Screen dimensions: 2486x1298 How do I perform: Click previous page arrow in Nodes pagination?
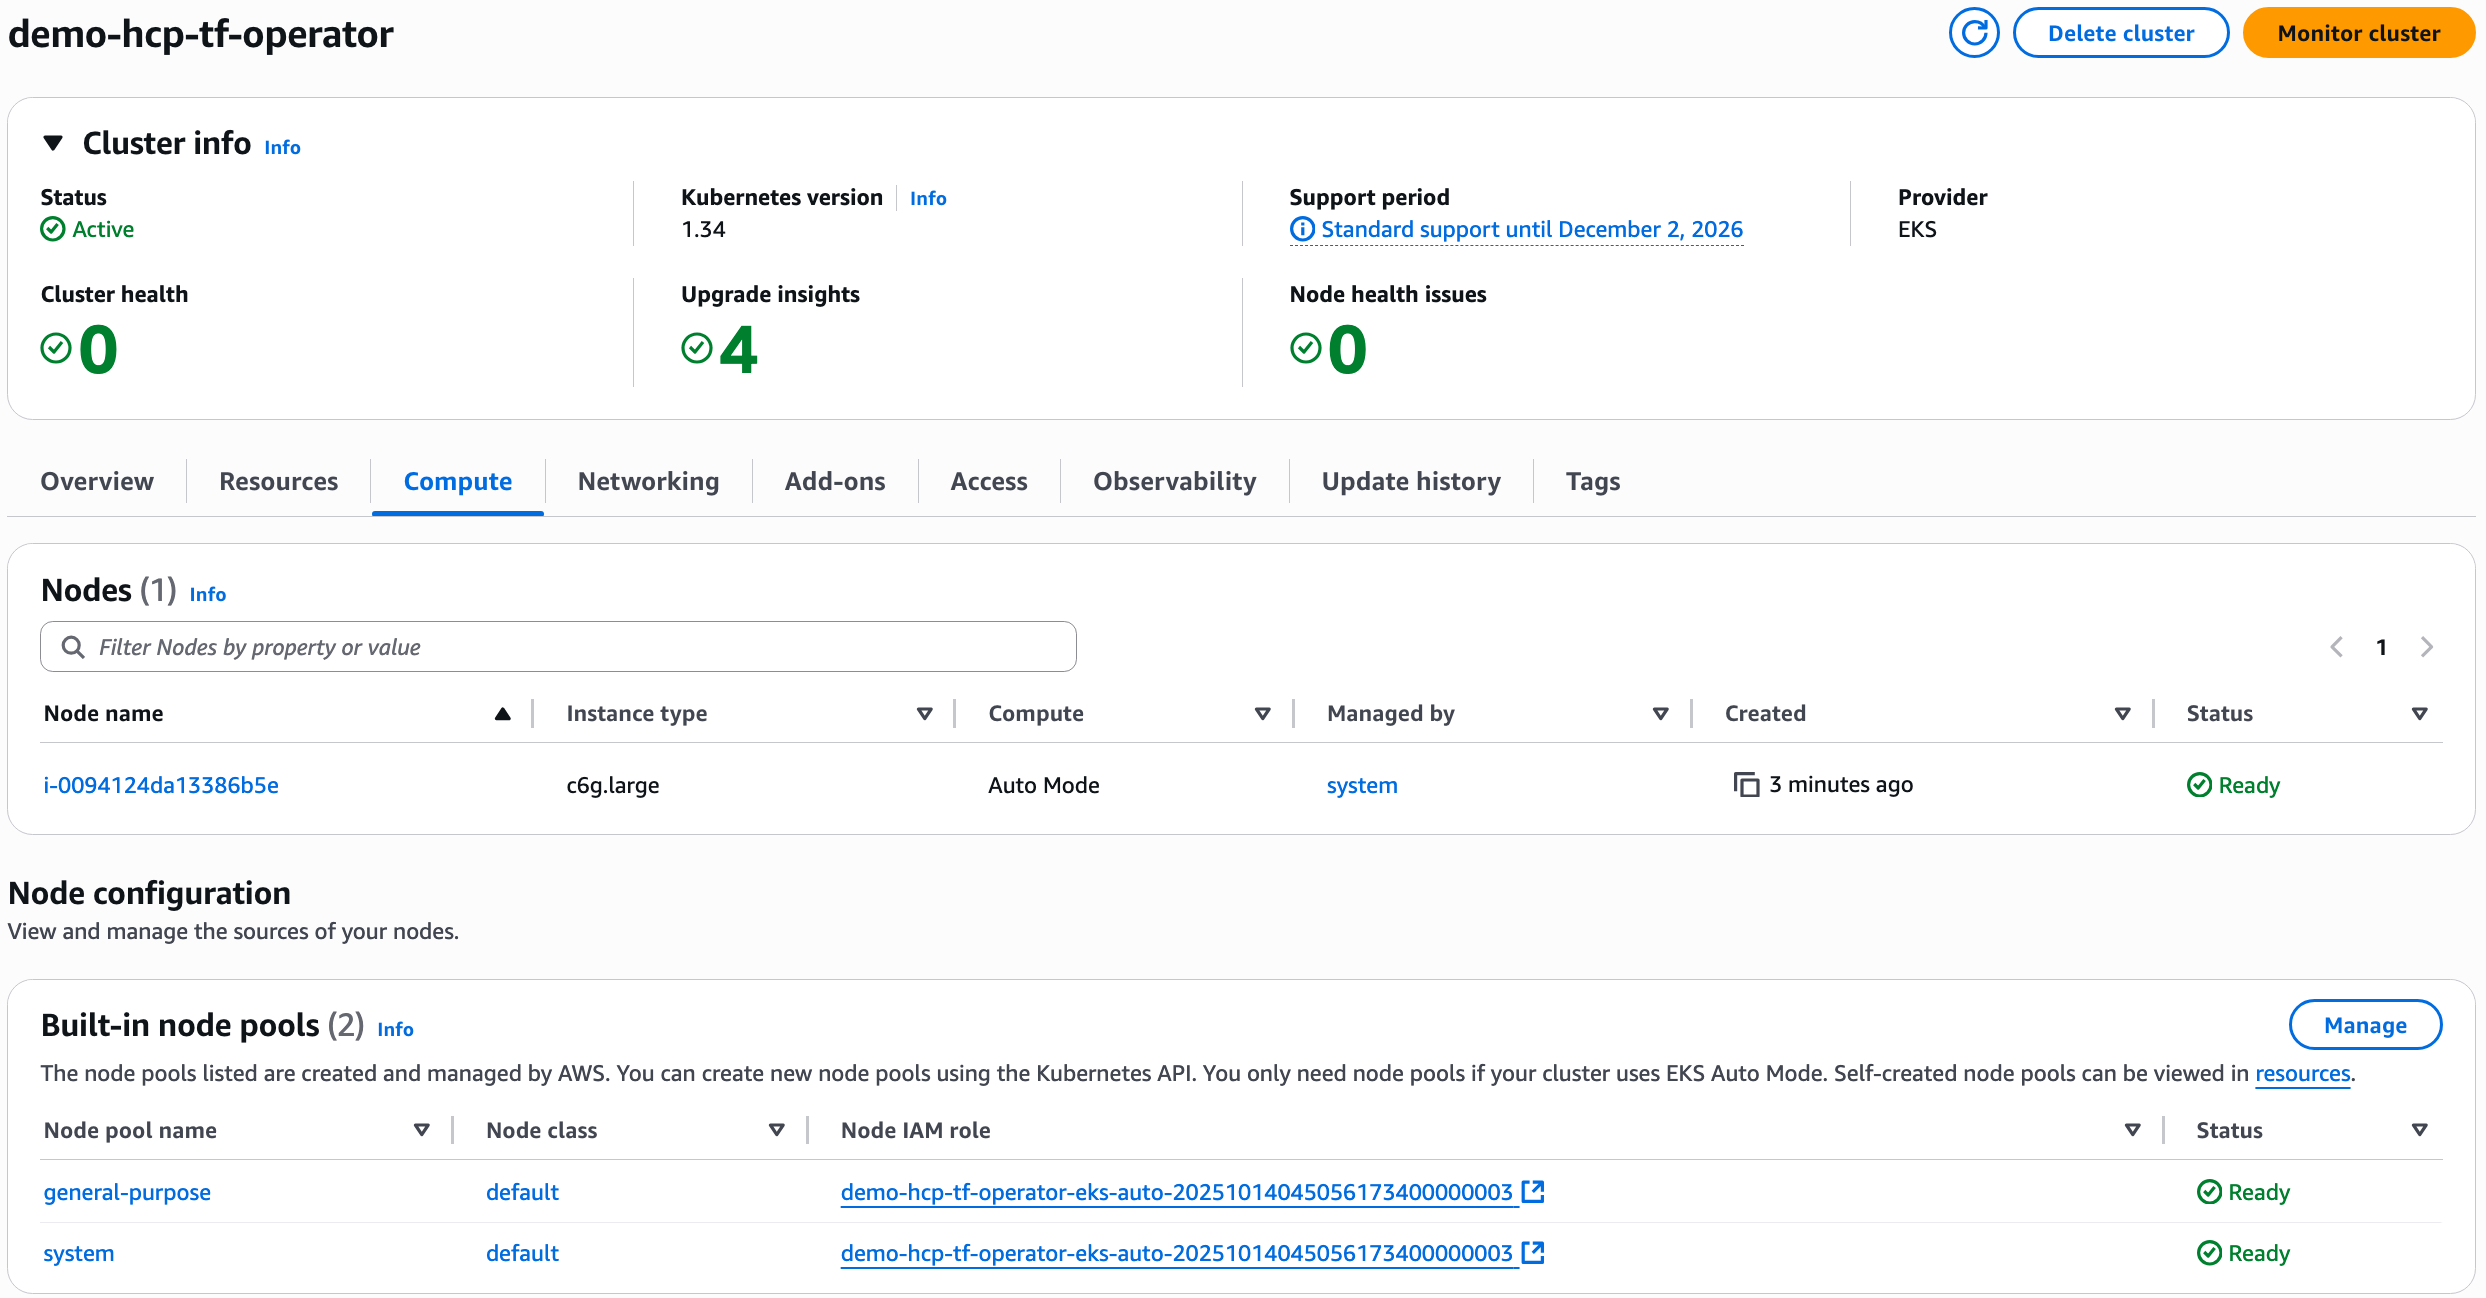[2336, 647]
